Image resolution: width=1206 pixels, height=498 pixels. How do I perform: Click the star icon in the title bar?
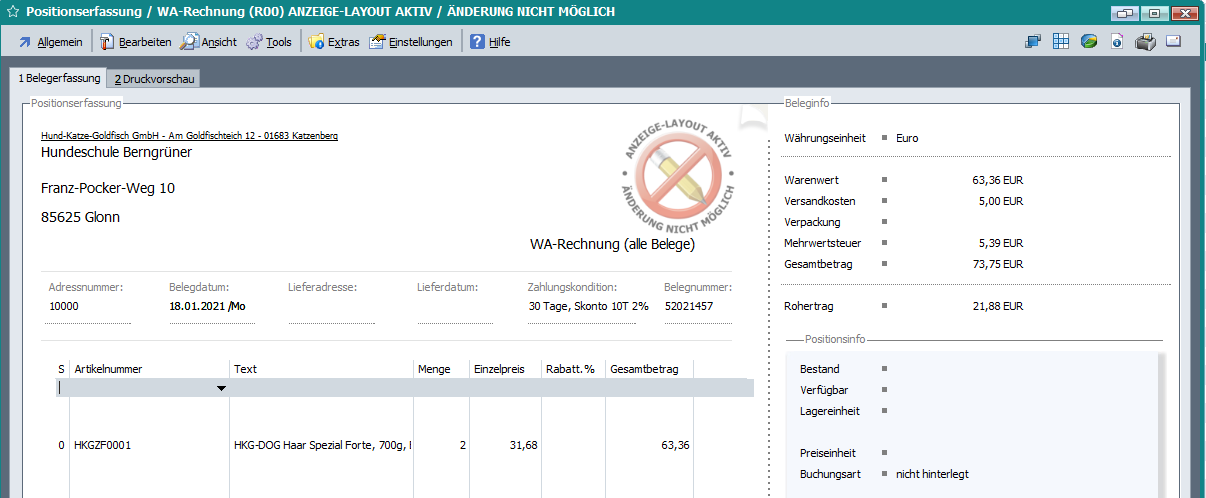12,12
